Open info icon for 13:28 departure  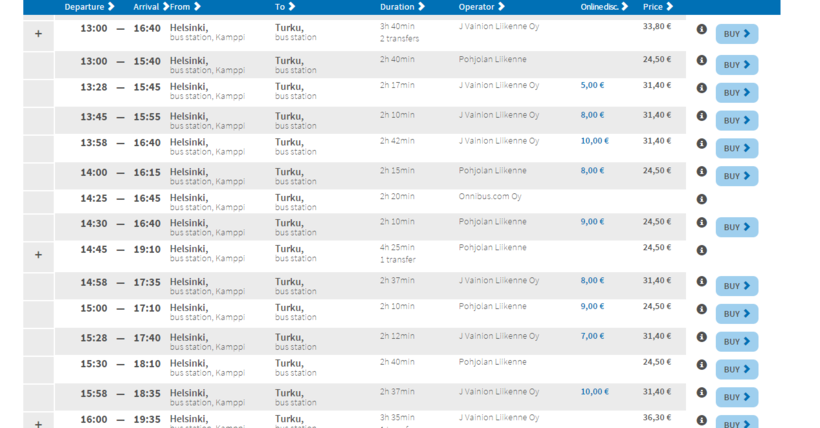tap(701, 88)
